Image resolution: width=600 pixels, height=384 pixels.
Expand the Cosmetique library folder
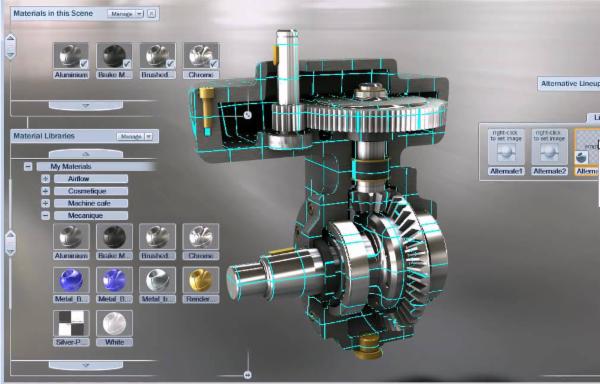click(x=46, y=191)
